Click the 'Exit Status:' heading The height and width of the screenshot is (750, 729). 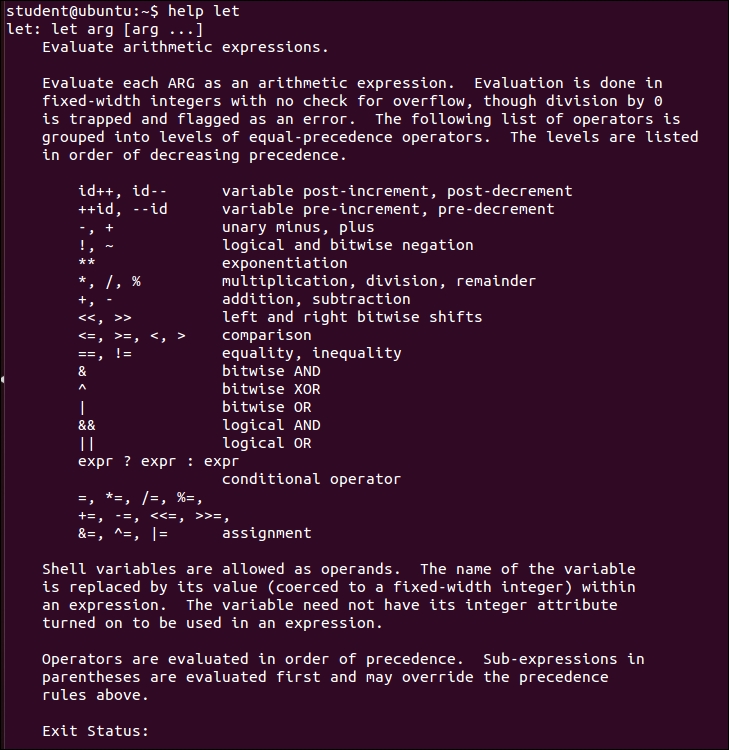coord(95,731)
